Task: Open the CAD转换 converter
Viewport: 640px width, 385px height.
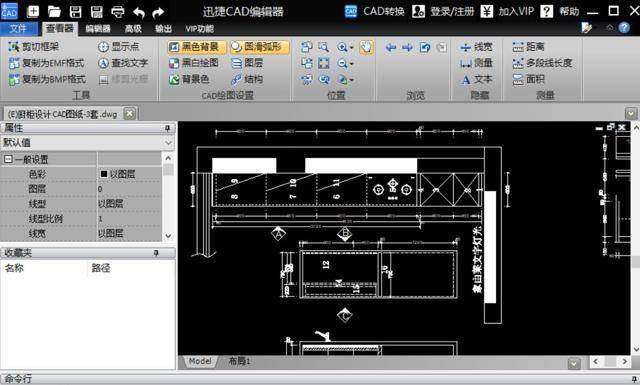Action: click(374, 11)
